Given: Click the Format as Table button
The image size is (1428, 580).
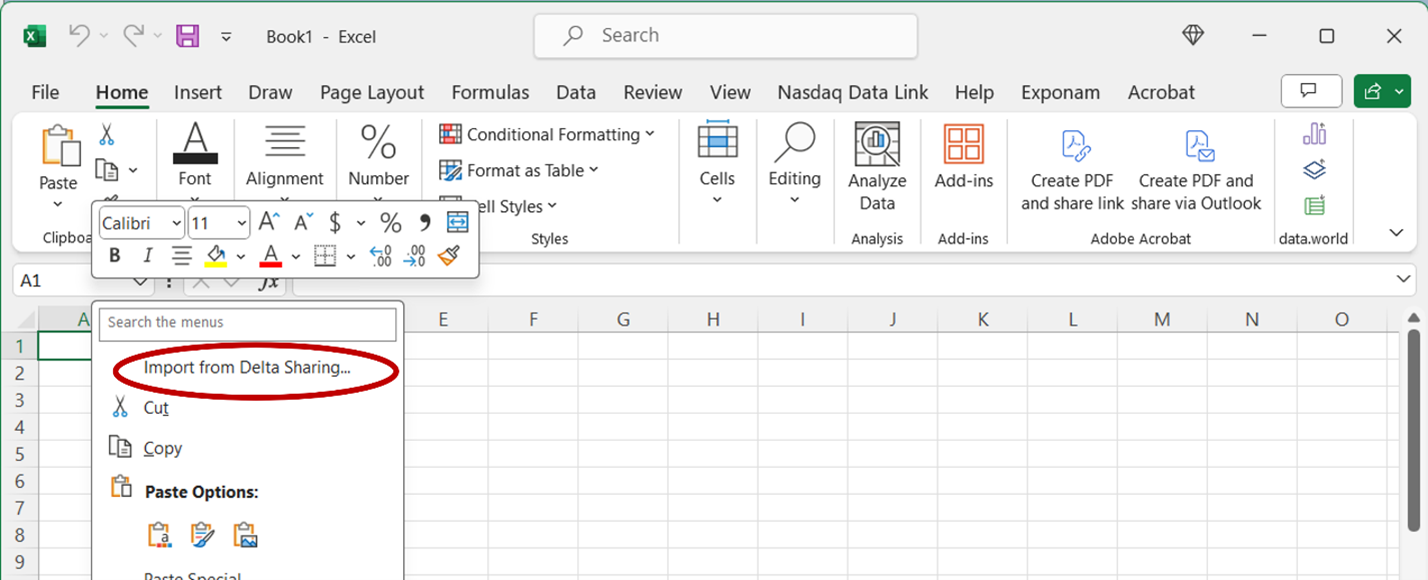Looking at the screenshot, I should (518, 170).
